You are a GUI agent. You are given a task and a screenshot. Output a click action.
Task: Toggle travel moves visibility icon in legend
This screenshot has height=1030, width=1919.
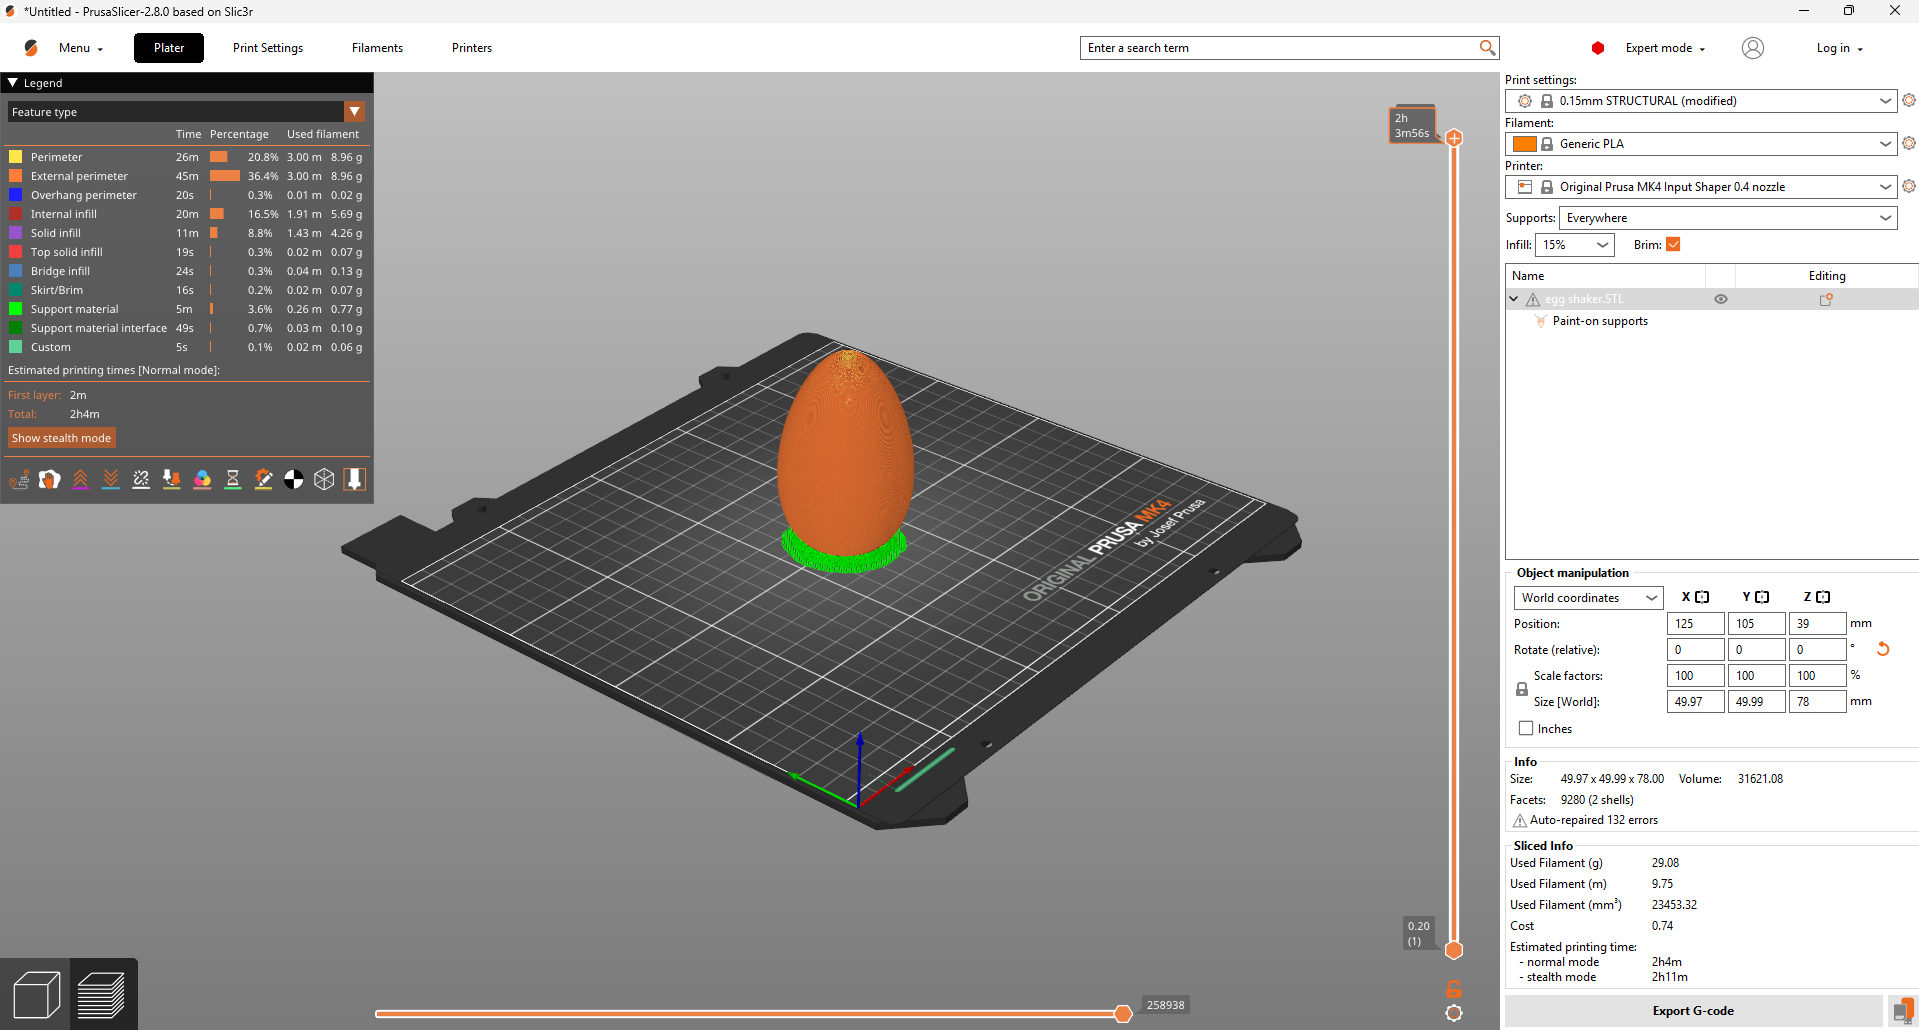click(19, 480)
